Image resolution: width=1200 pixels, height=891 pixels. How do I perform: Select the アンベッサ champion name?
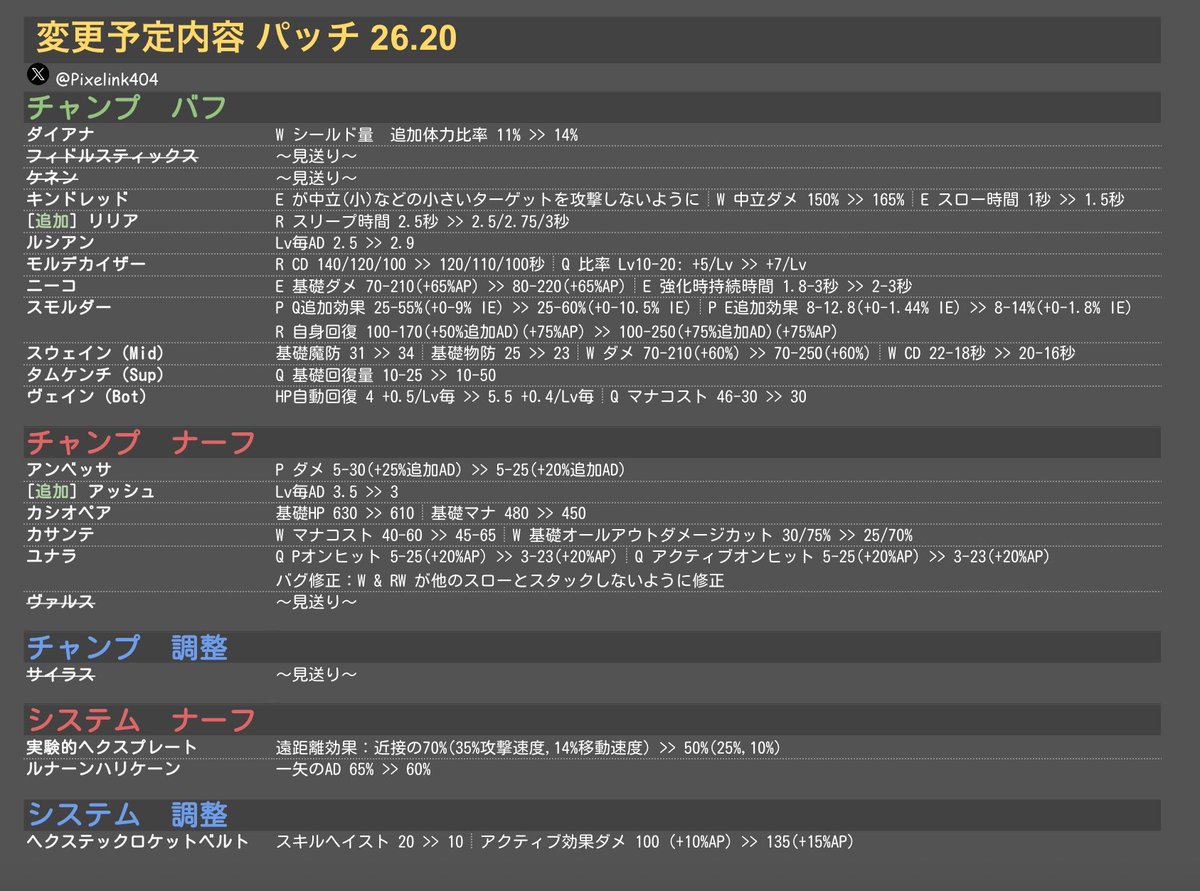(x=69, y=470)
